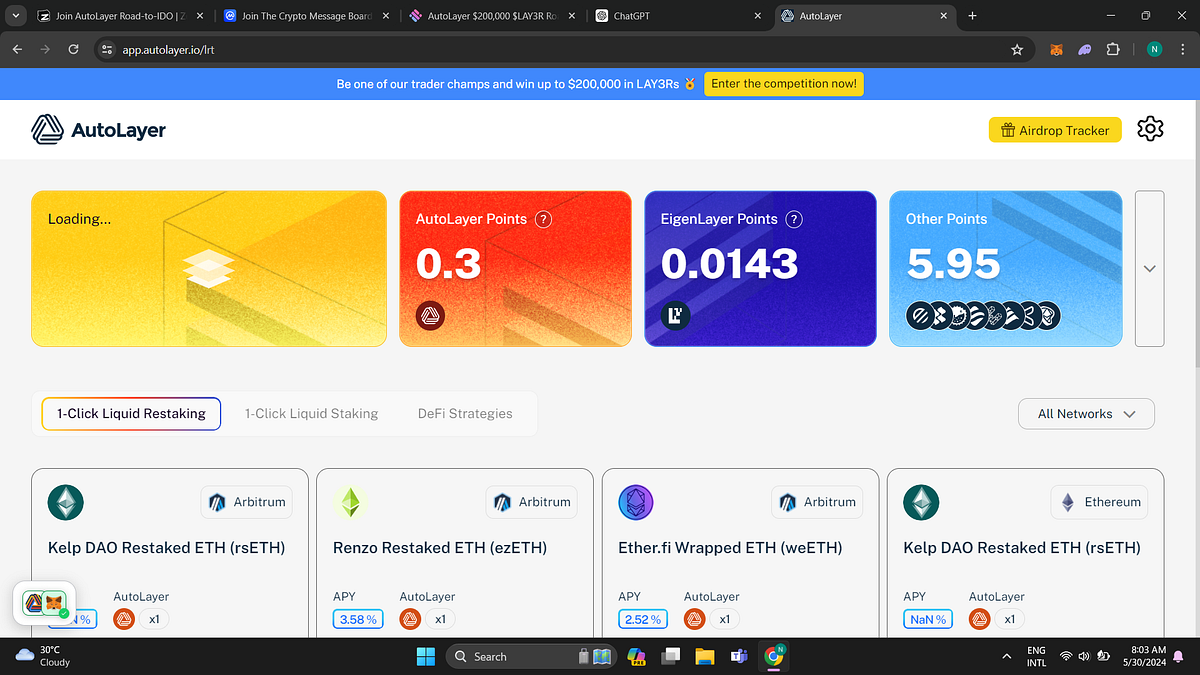Click the Ethereum network icon on the rightmost card
1200x675 pixels.
[x=1099, y=502]
